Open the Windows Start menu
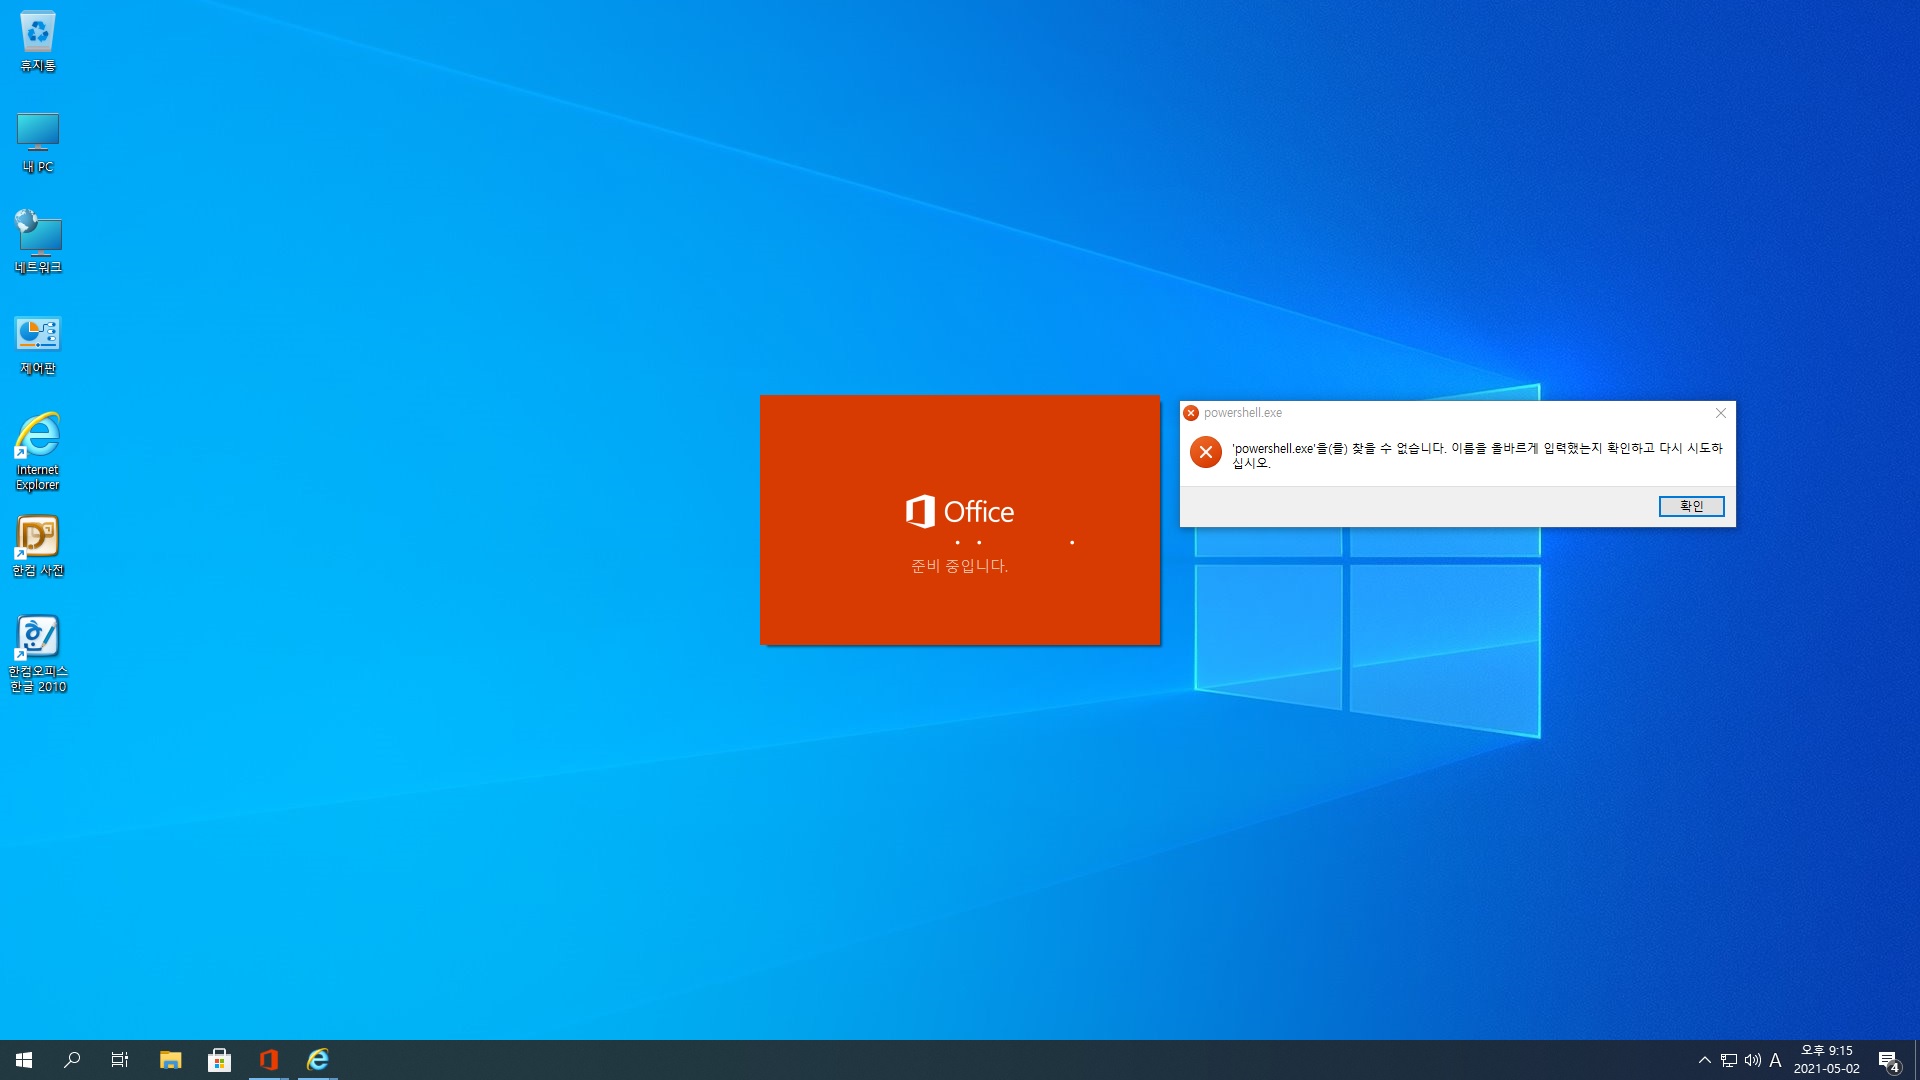The image size is (1920, 1080). [x=24, y=1060]
